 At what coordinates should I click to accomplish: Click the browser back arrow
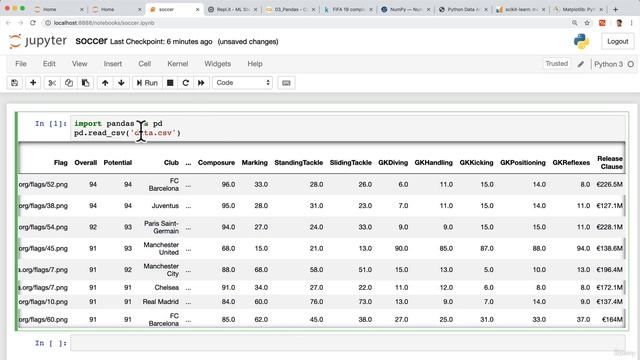pyautogui.click(x=8, y=23)
